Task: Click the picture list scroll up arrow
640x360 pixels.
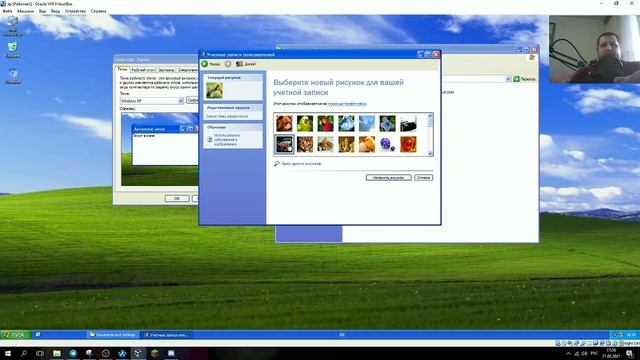Action: [x=430, y=116]
